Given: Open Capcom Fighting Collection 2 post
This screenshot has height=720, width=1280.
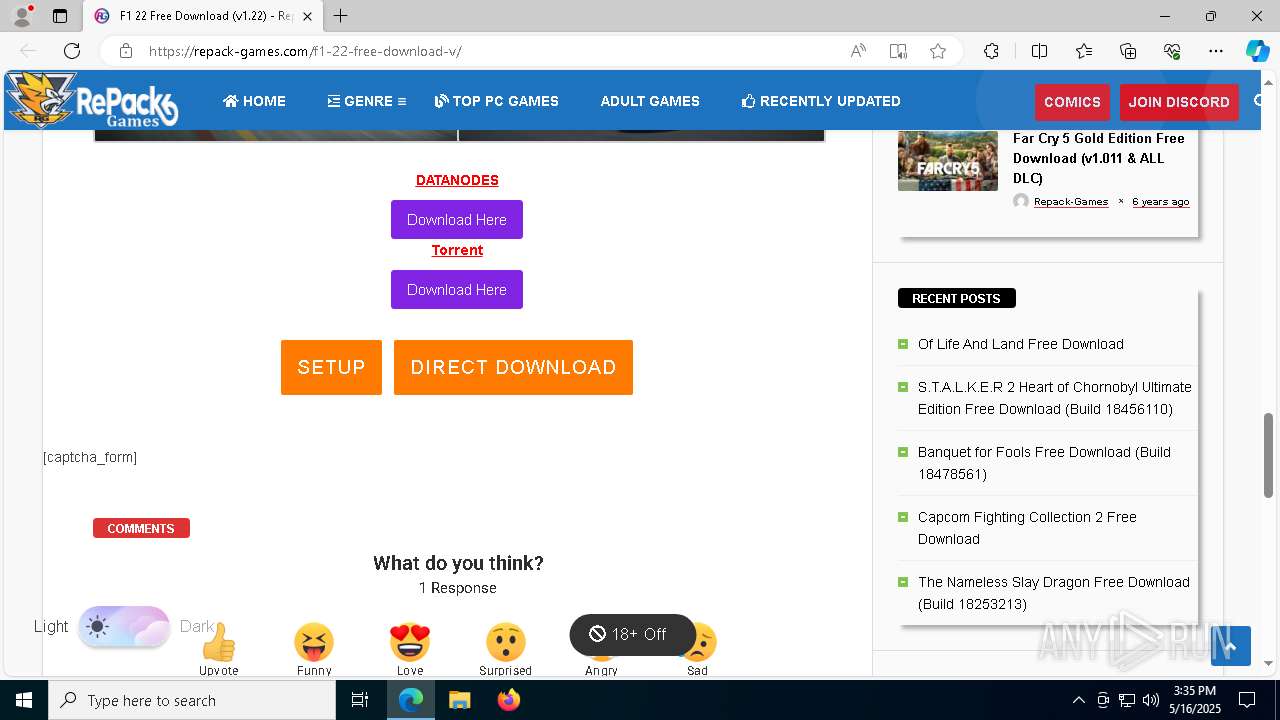Looking at the screenshot, I should coord(1027,528).
